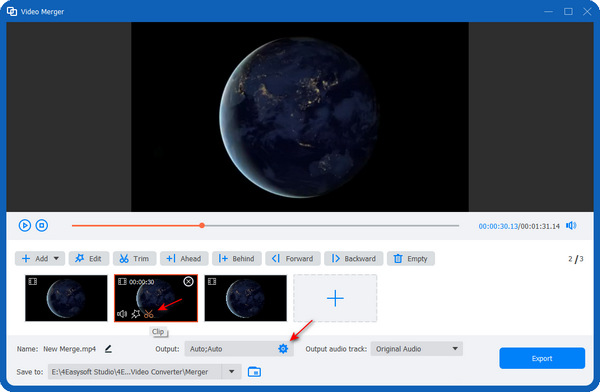Remove the selected clip with X icon
The height and width of the screenshot is (392, 600).
[x=188, y=281]
